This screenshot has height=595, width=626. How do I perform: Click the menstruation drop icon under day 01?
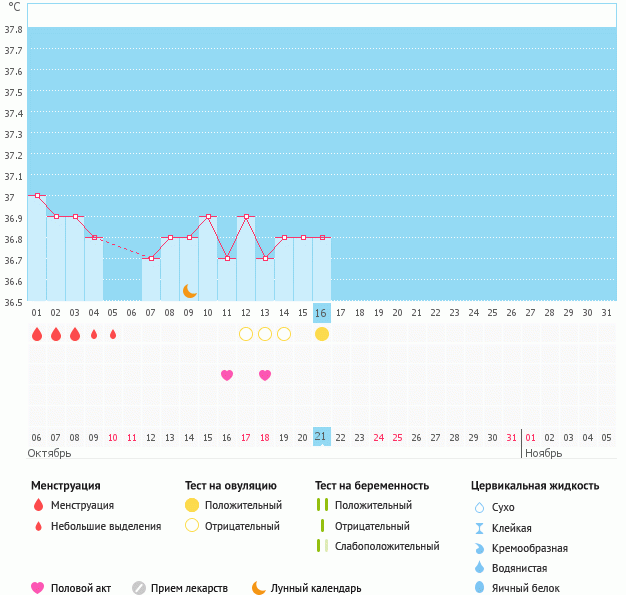click(x=37, y=334)
